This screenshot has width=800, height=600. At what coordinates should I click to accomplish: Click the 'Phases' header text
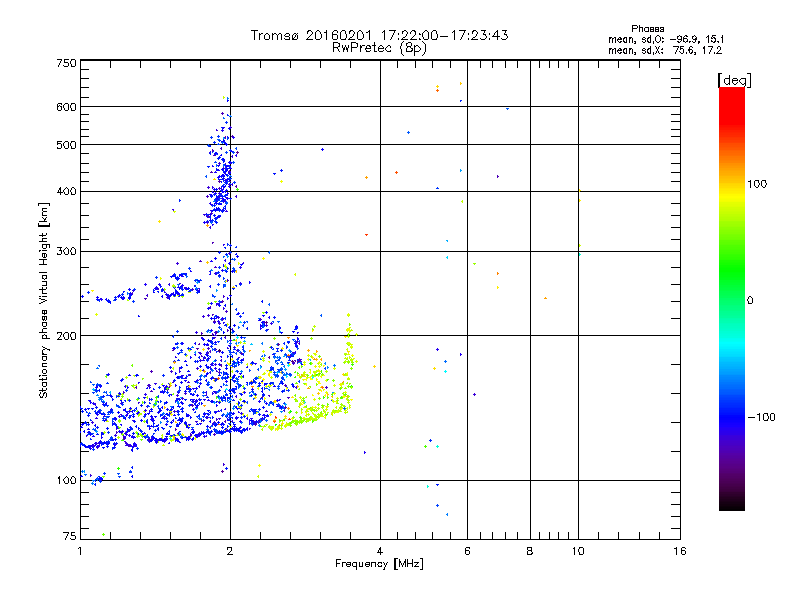pos(647,29)
